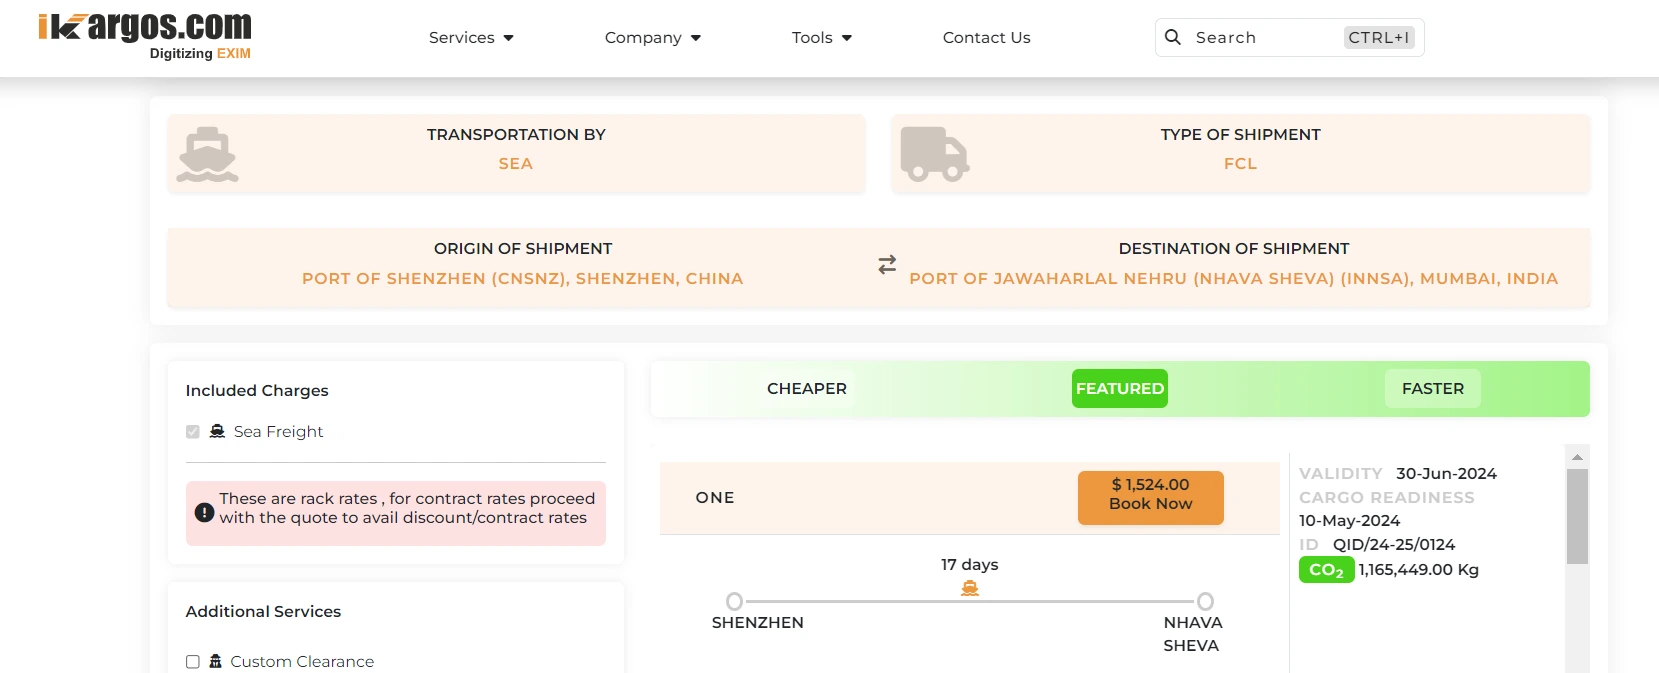Enable the Custom Clearance checkbox
This screenshot has width=1659, height=673.
click(193, 662)
